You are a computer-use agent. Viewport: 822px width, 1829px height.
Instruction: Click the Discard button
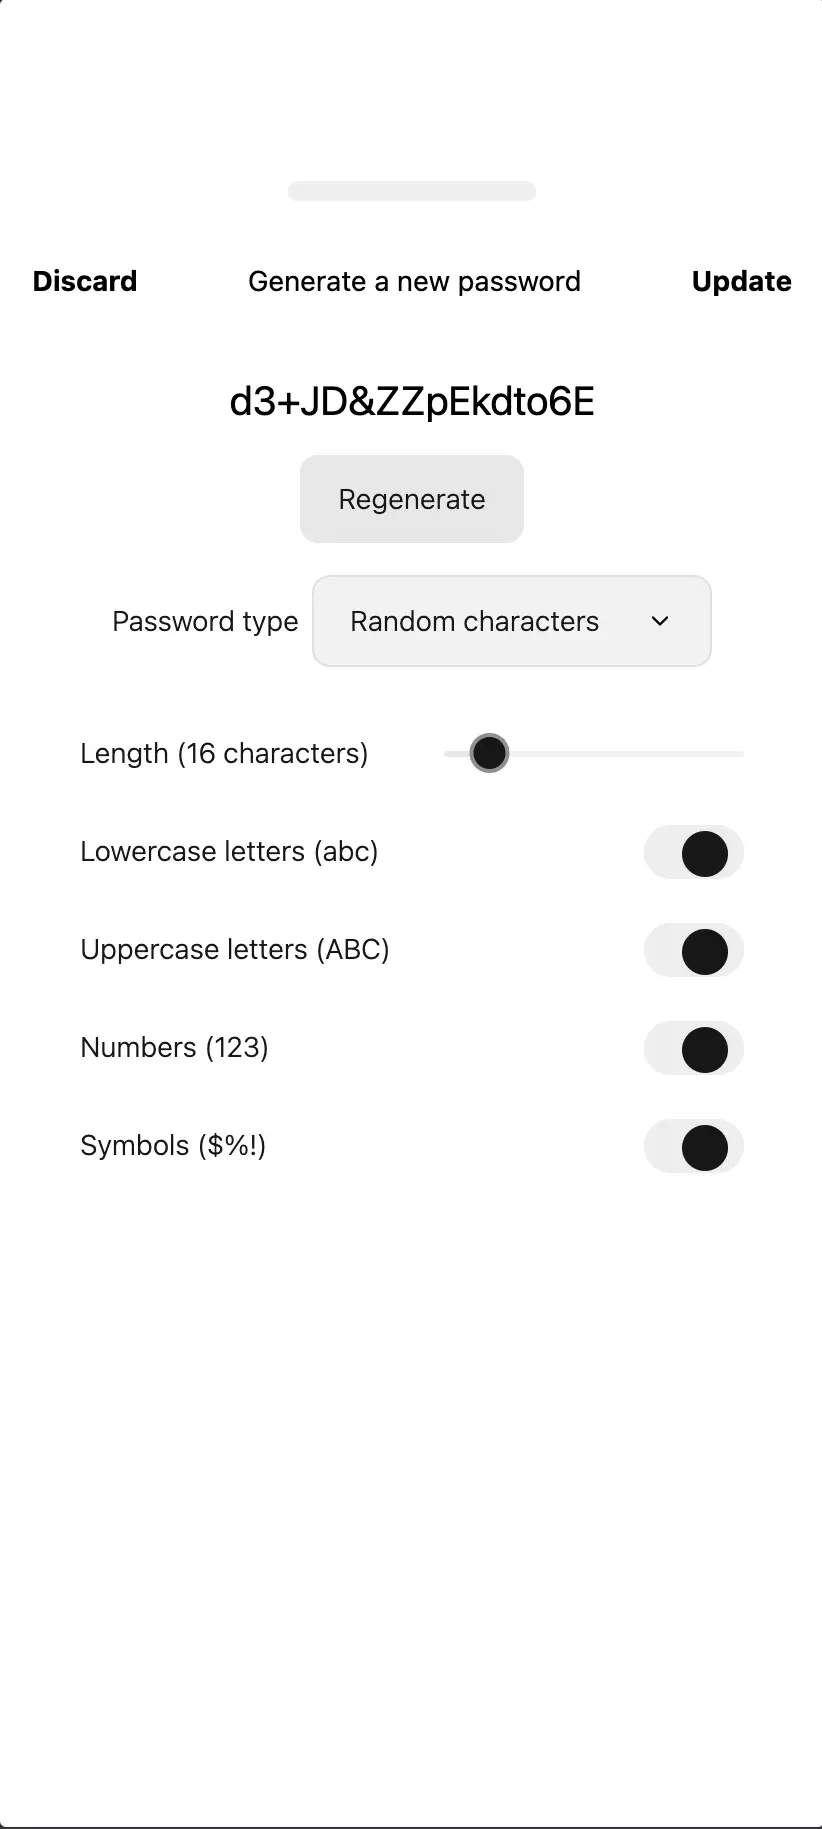click(85, 281)
